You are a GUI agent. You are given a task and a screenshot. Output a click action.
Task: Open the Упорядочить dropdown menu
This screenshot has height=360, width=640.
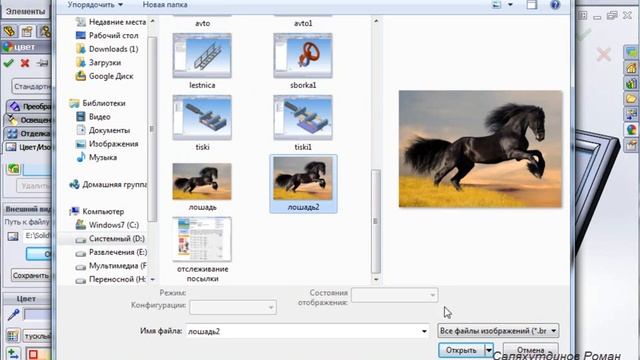95,5
